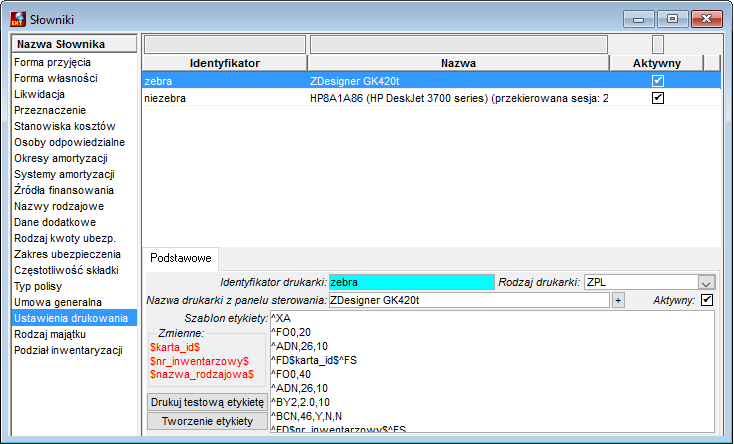Click Drukuj testową etykietę button

pyautogui.click(x=207, y=402)
